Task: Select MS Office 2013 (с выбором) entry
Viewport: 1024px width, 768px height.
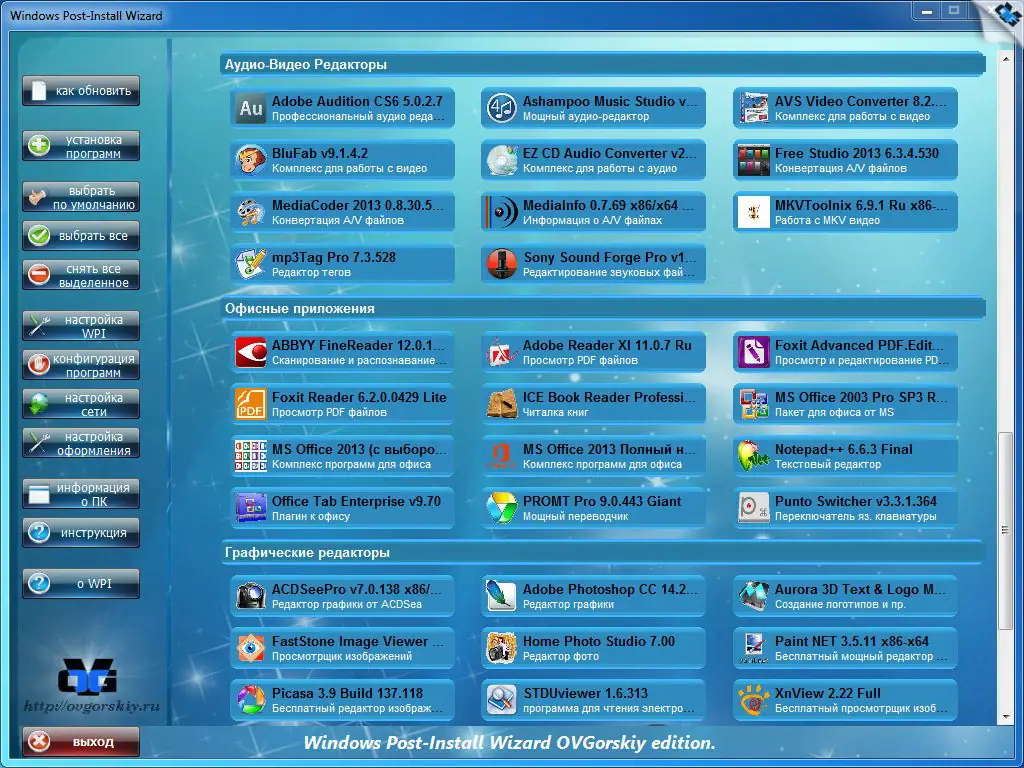Action: coord(342,456)
